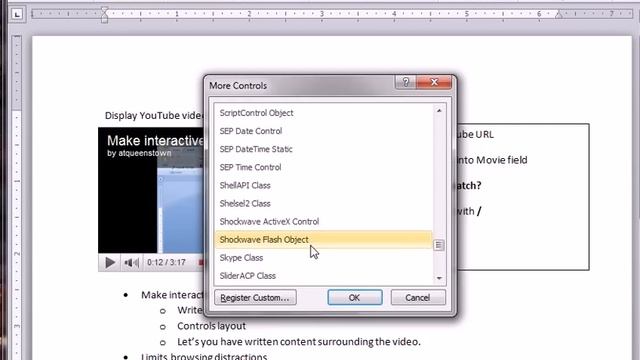This screenshot has height=360, width=640.
Task: Mute the embedded video volume
Action: click(x=131, y=263)
